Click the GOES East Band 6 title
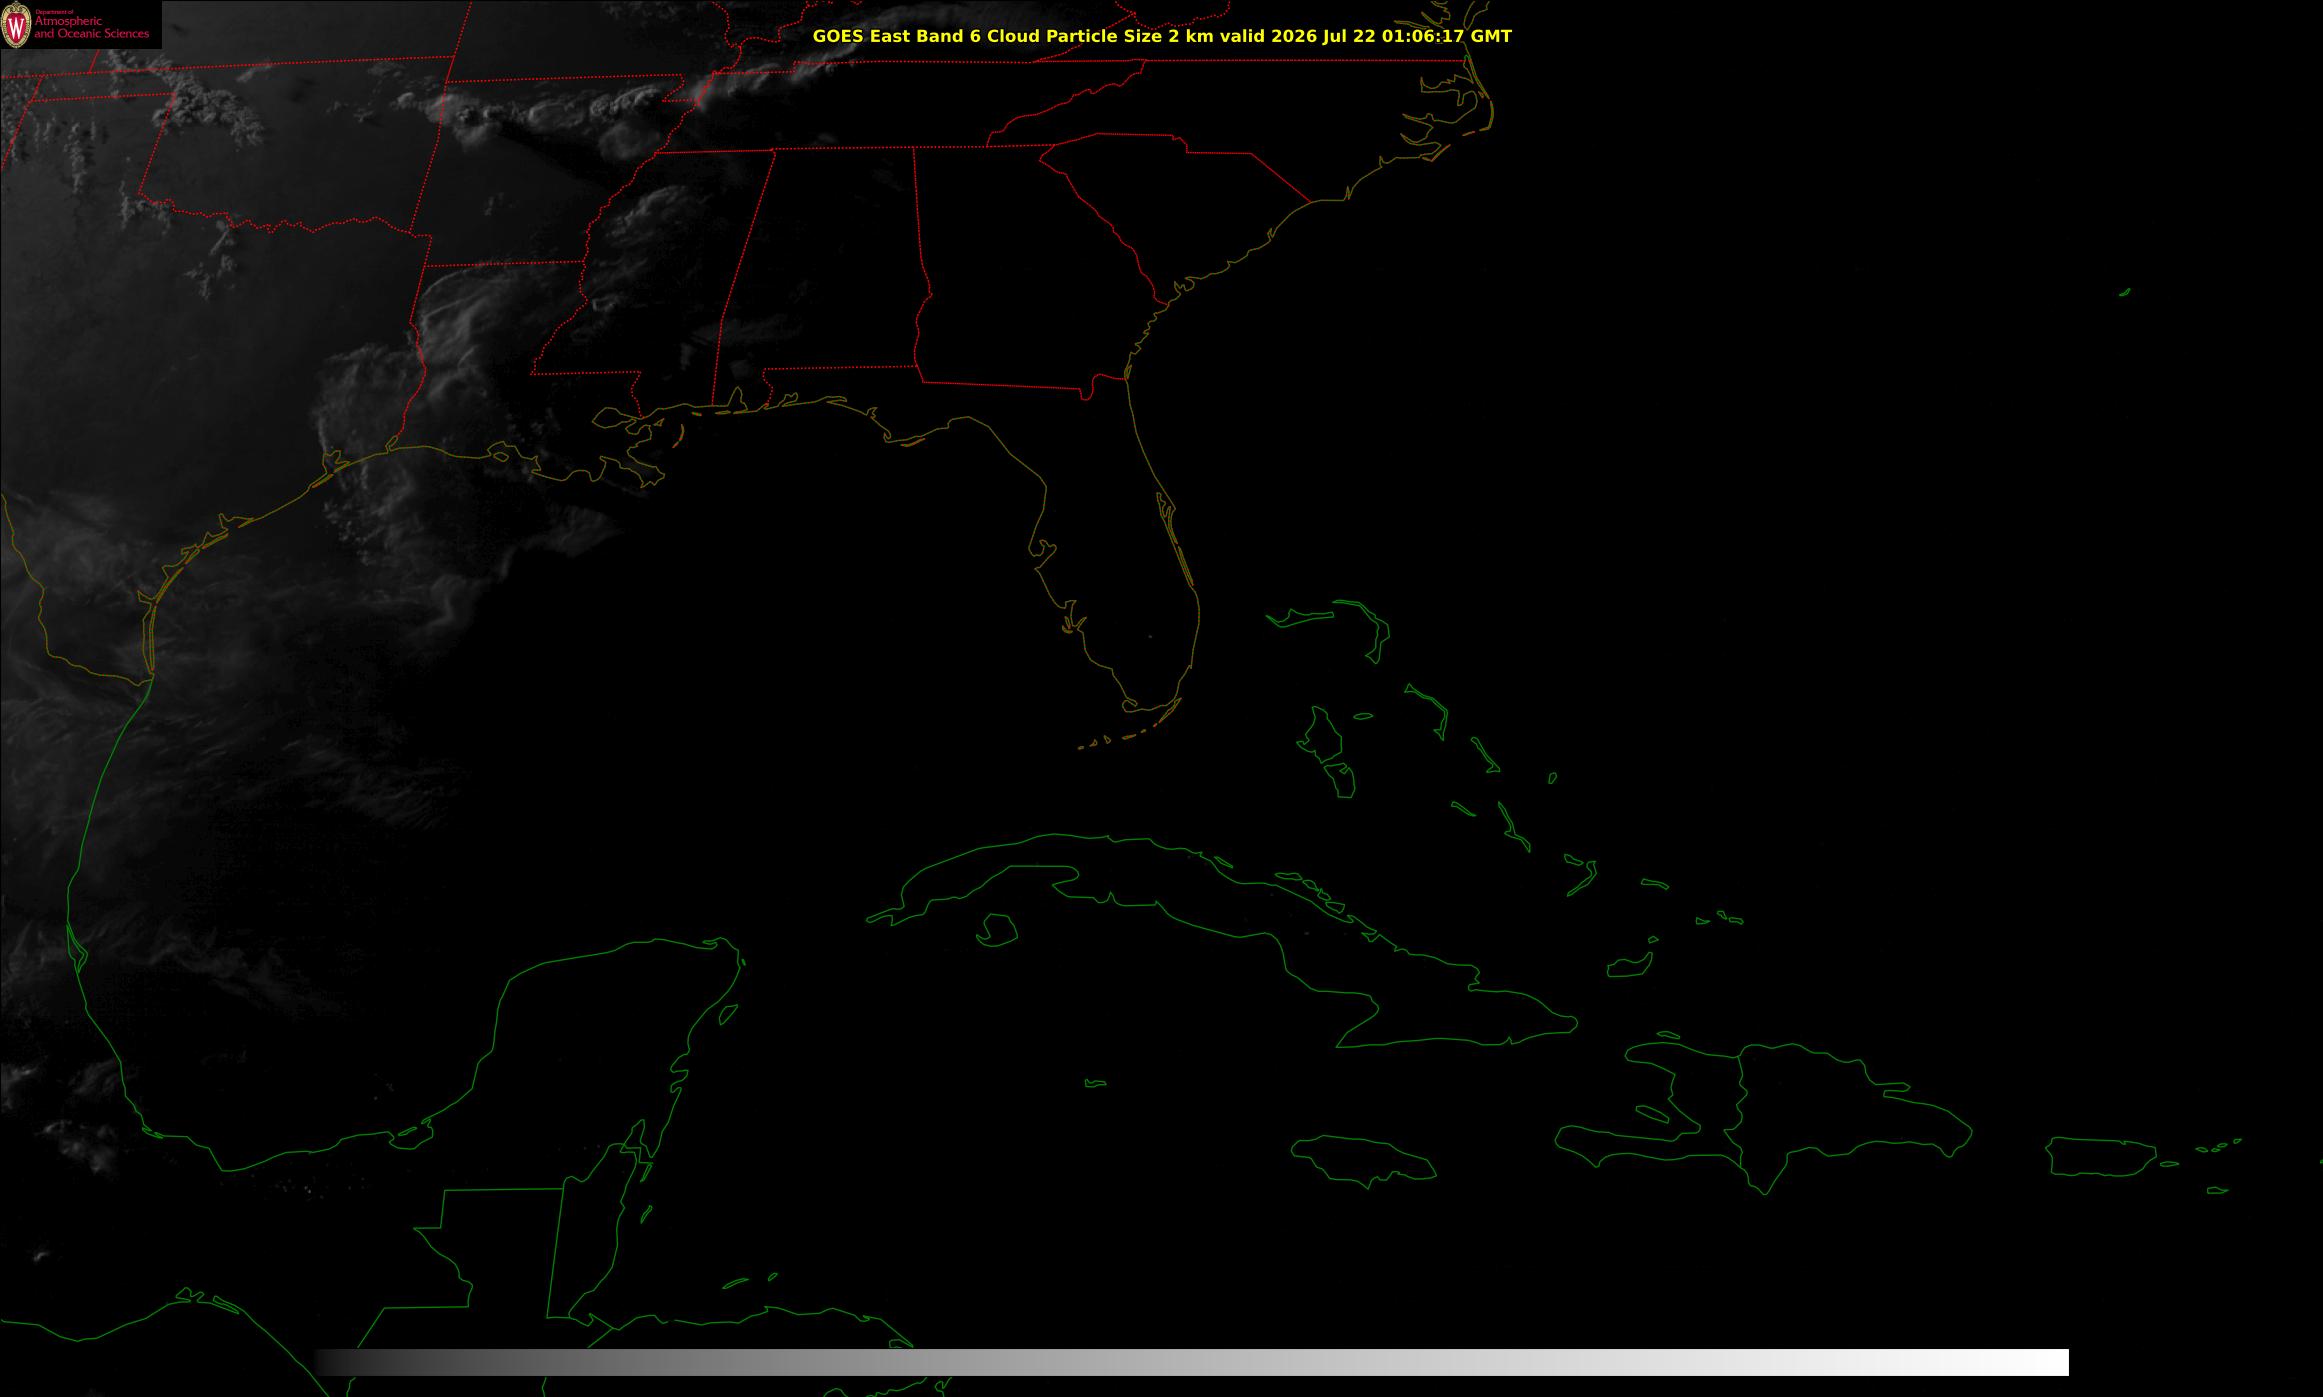The height and width of the screenshot is (1397, 2323). [x=1161, y=36]
